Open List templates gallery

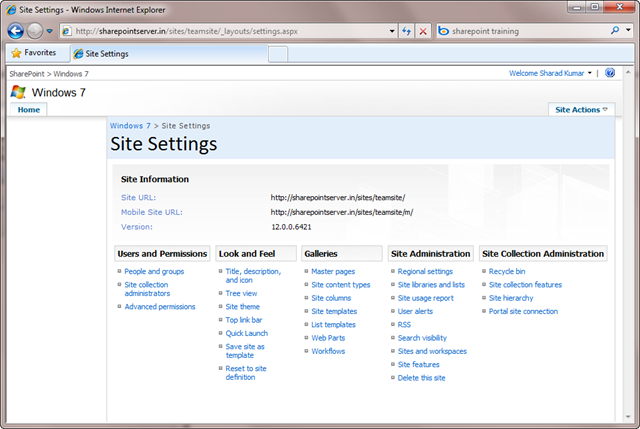coord(333,325)
